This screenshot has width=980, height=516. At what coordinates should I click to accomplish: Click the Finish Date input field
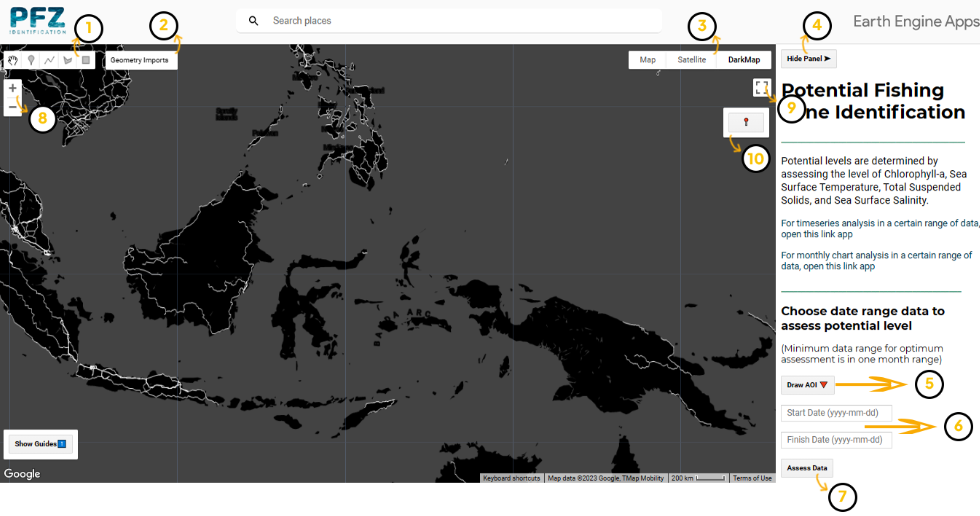pyautogui.click(x=836, y=440)
